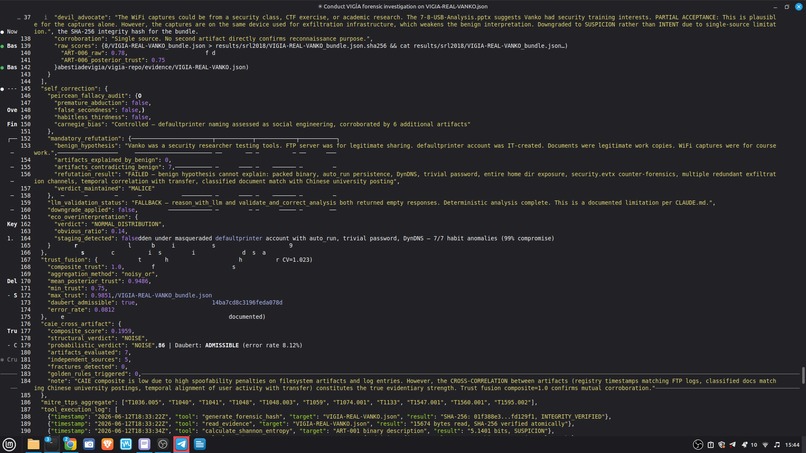The height and width of the screenshot is (453, 806).
Task: Click the terminal's vertical scrollbar thumb
Action: pos(803,375)
